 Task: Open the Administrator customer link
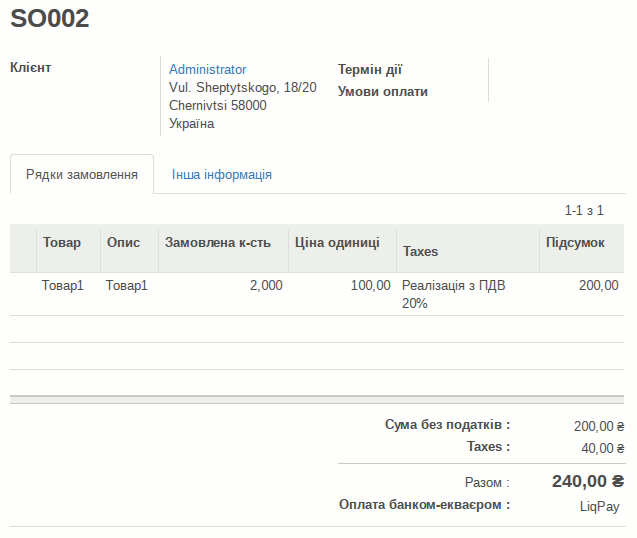click(x=207, y=70)
